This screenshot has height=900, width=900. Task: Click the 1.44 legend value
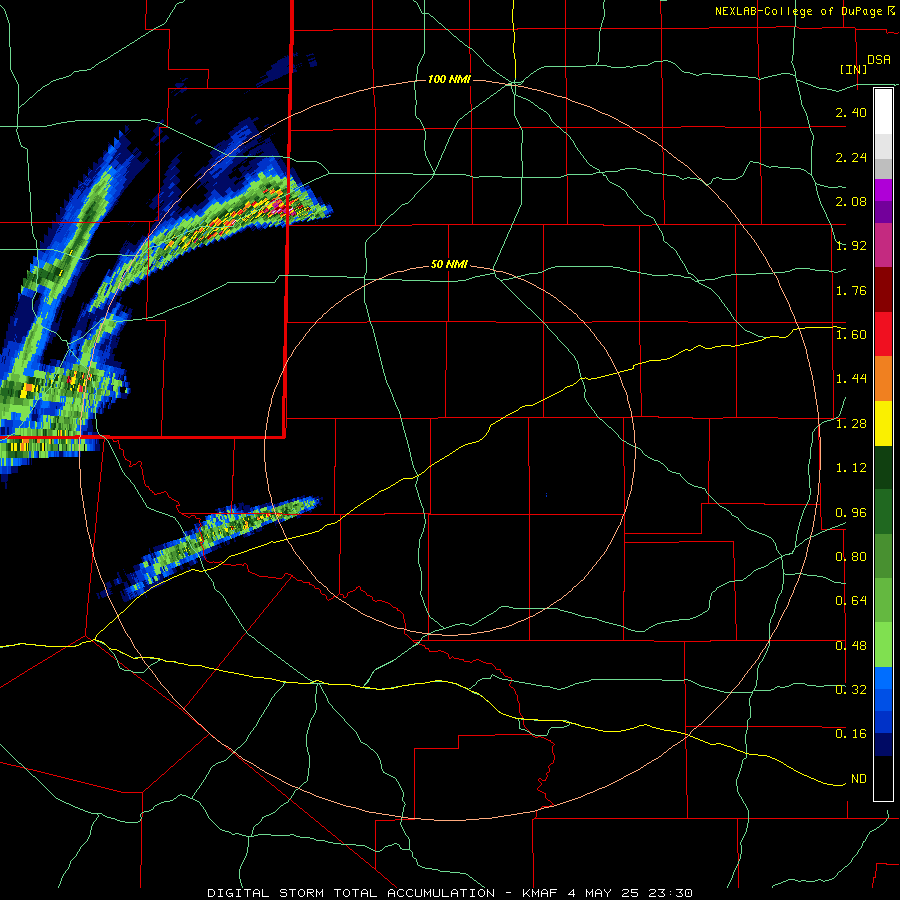pos(851,379)
